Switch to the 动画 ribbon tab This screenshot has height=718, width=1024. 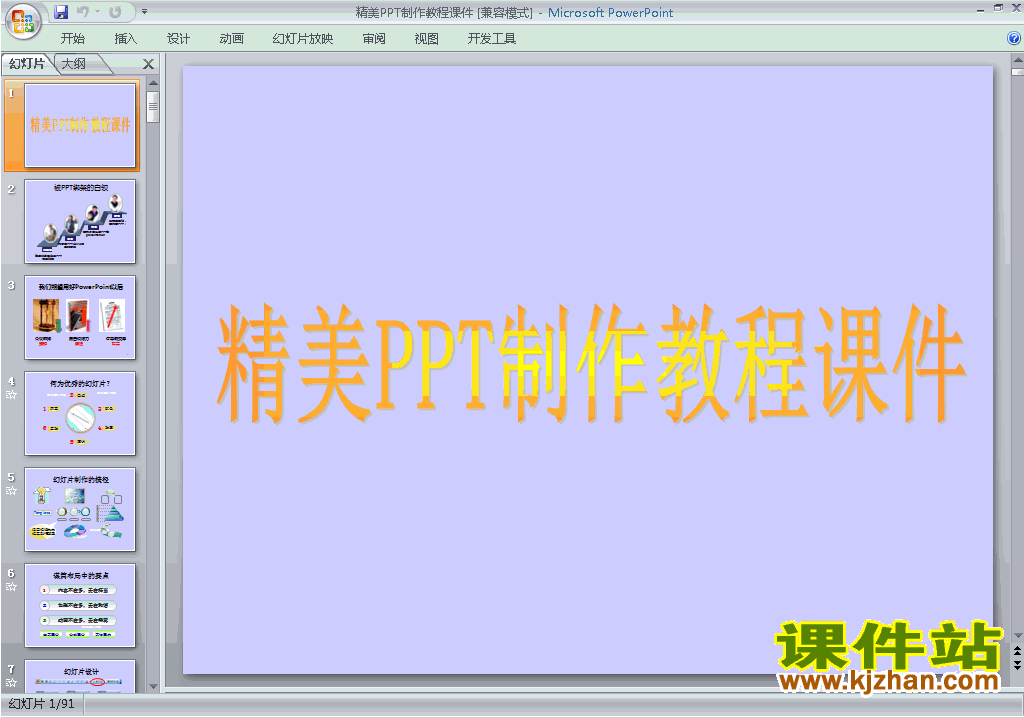(231, 39)
